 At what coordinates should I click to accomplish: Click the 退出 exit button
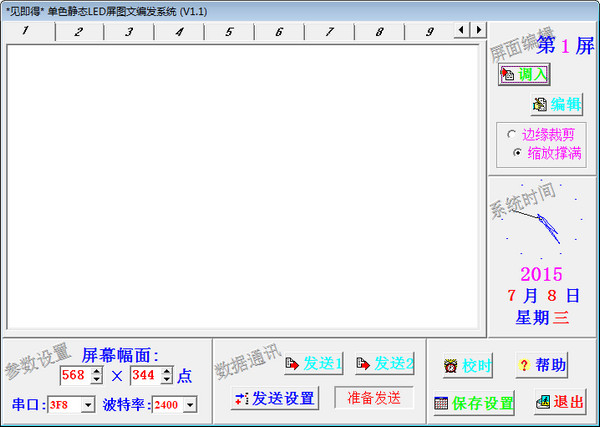pos(559,403)
